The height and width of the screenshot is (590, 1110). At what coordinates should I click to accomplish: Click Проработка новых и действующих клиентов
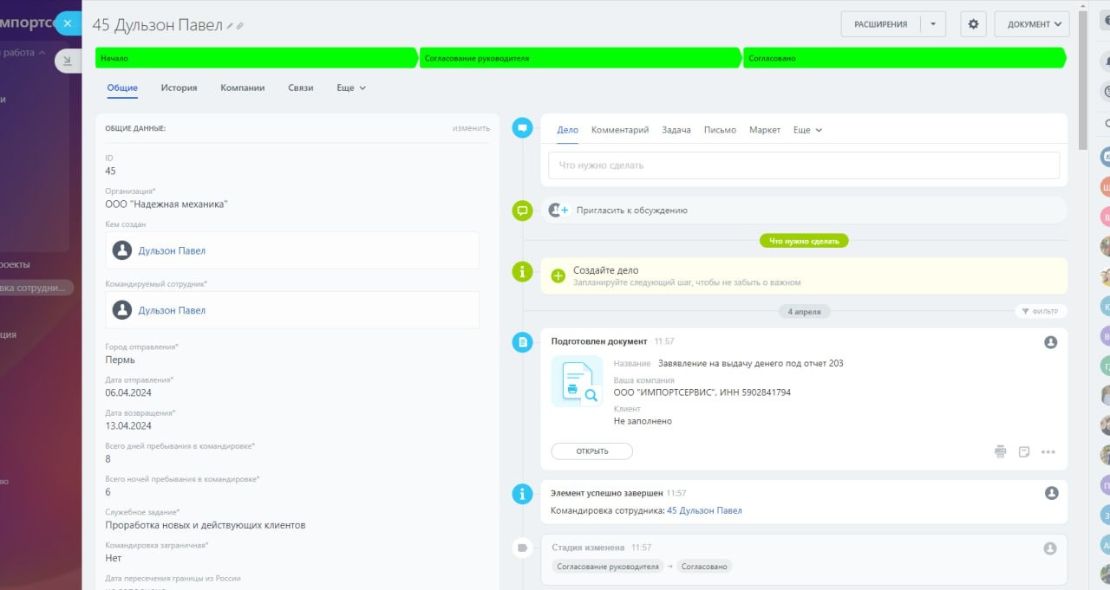click(205, 526)
